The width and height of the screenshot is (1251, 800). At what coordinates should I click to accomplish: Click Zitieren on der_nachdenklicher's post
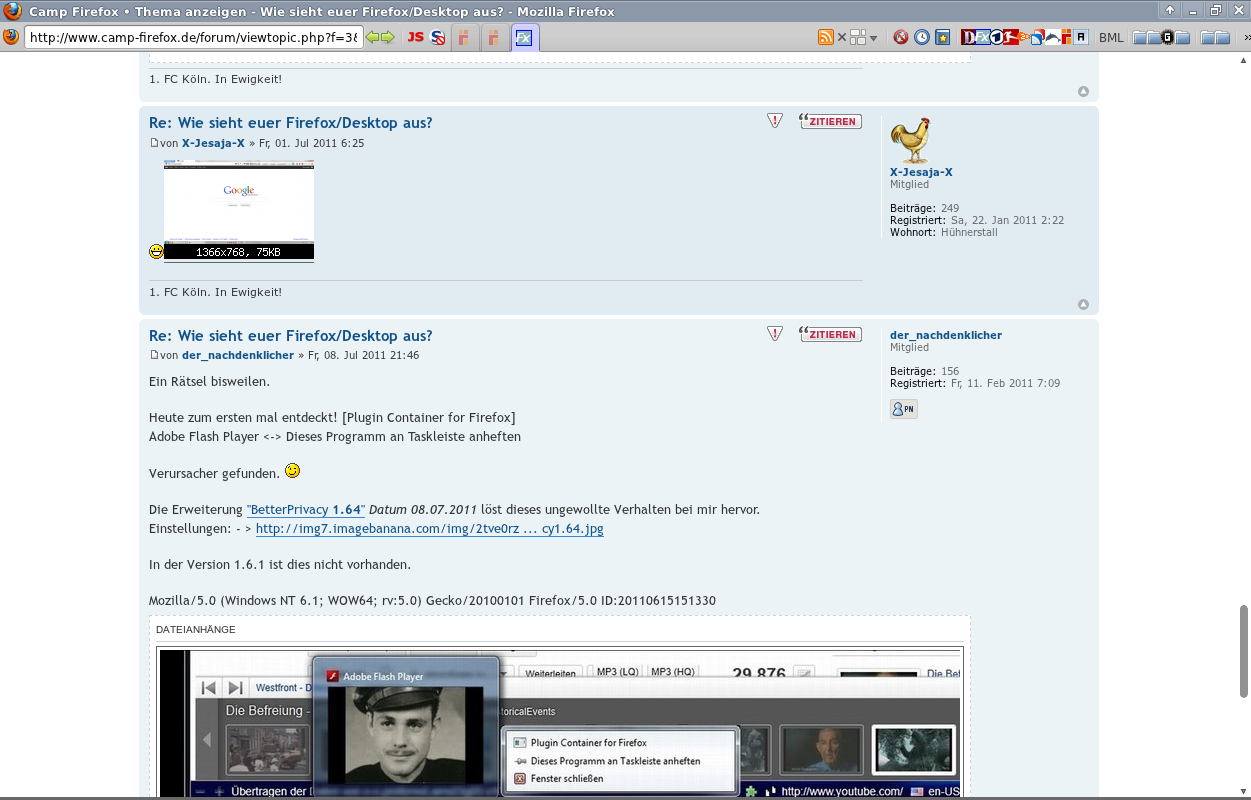[831, 334]
